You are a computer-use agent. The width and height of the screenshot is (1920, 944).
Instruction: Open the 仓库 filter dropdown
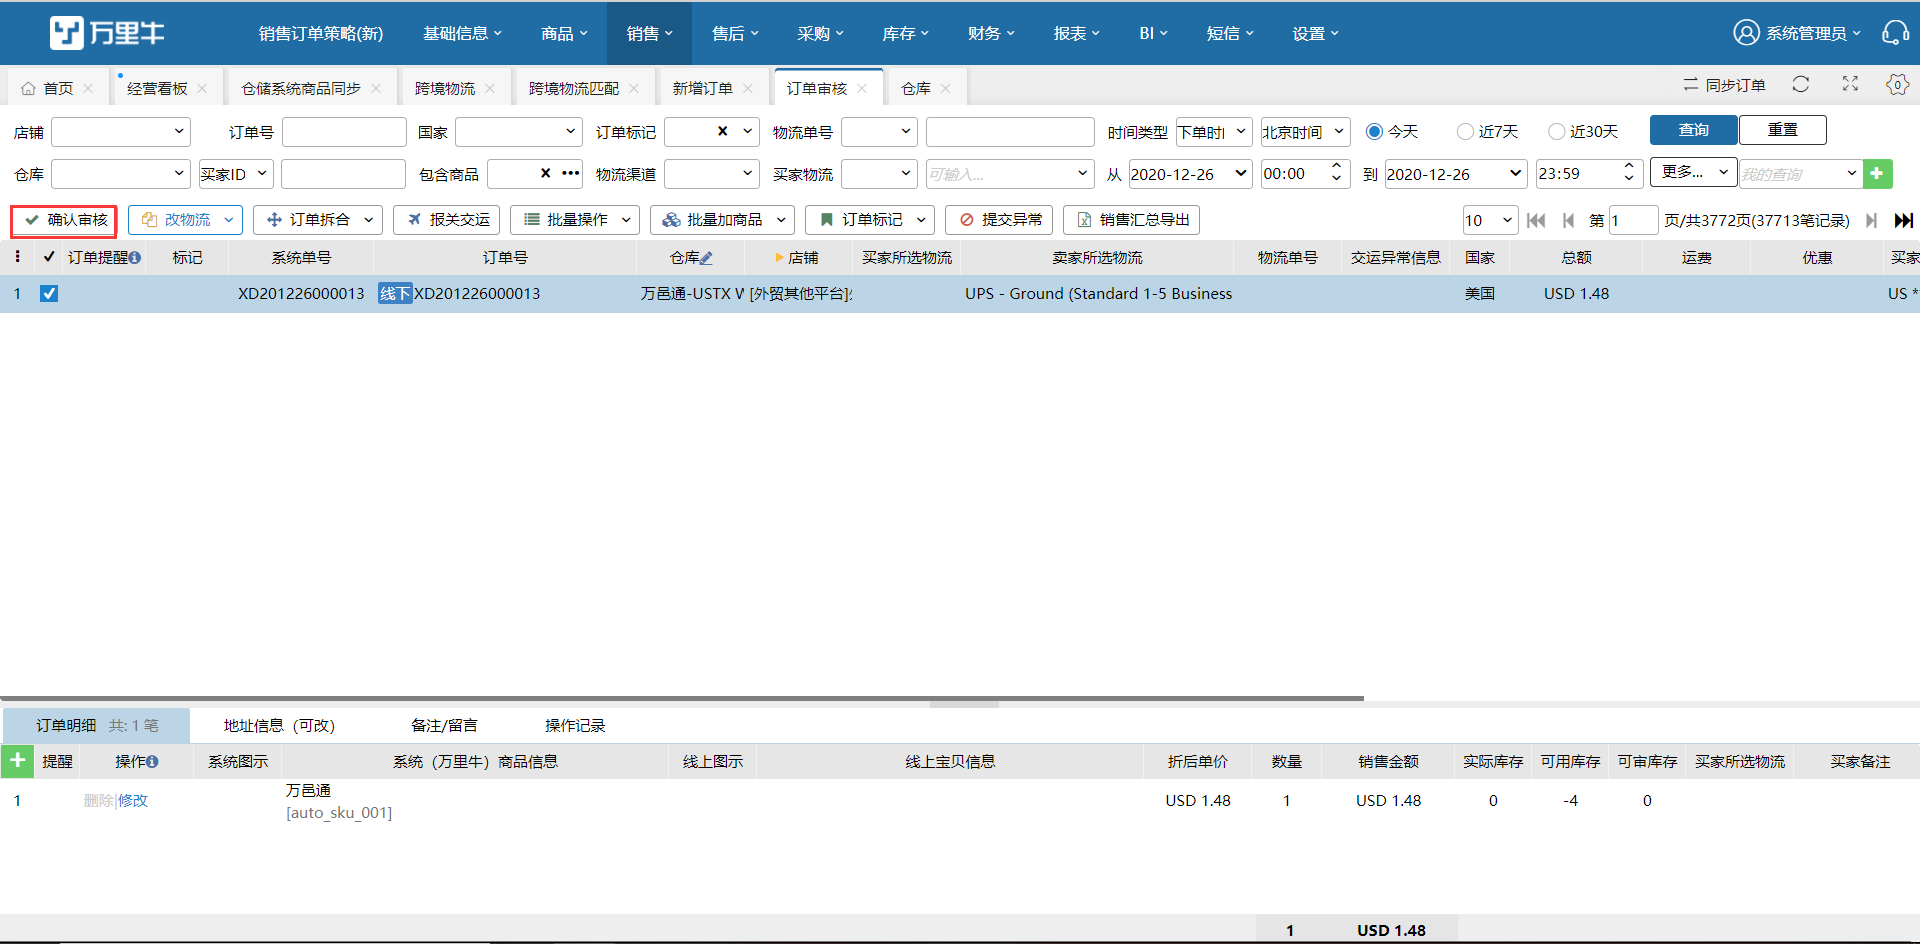(121, 173)
